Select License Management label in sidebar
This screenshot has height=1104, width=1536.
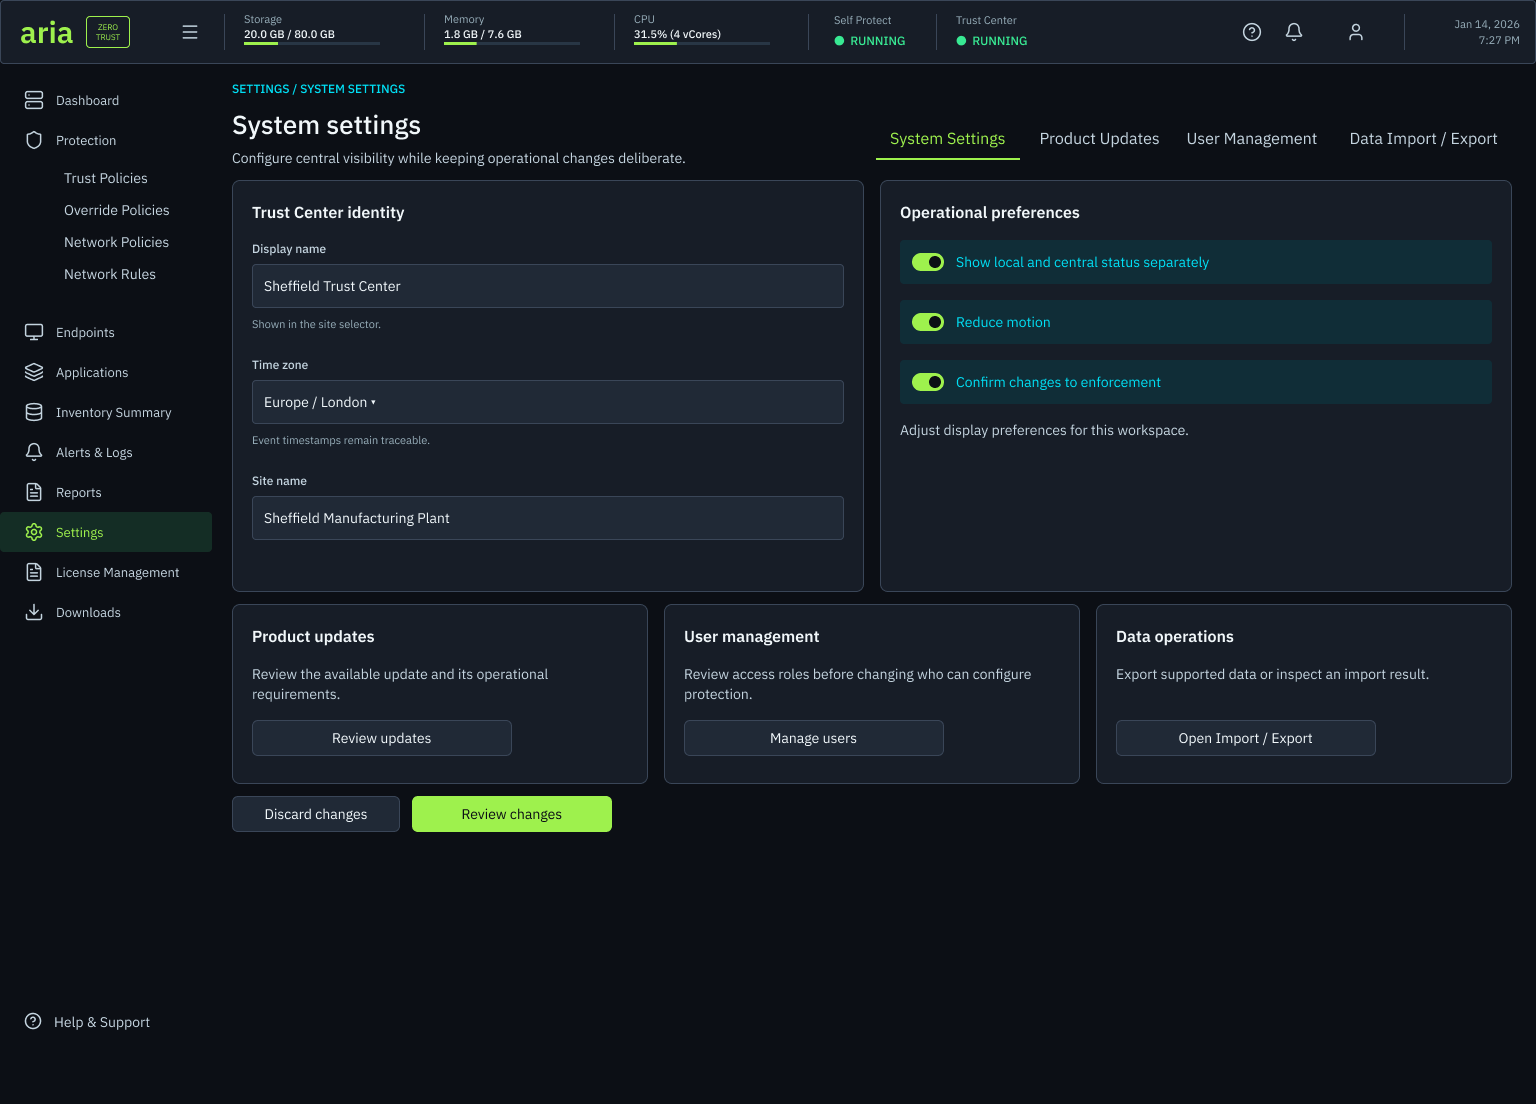pyautogui.click(x=118, y=572)
